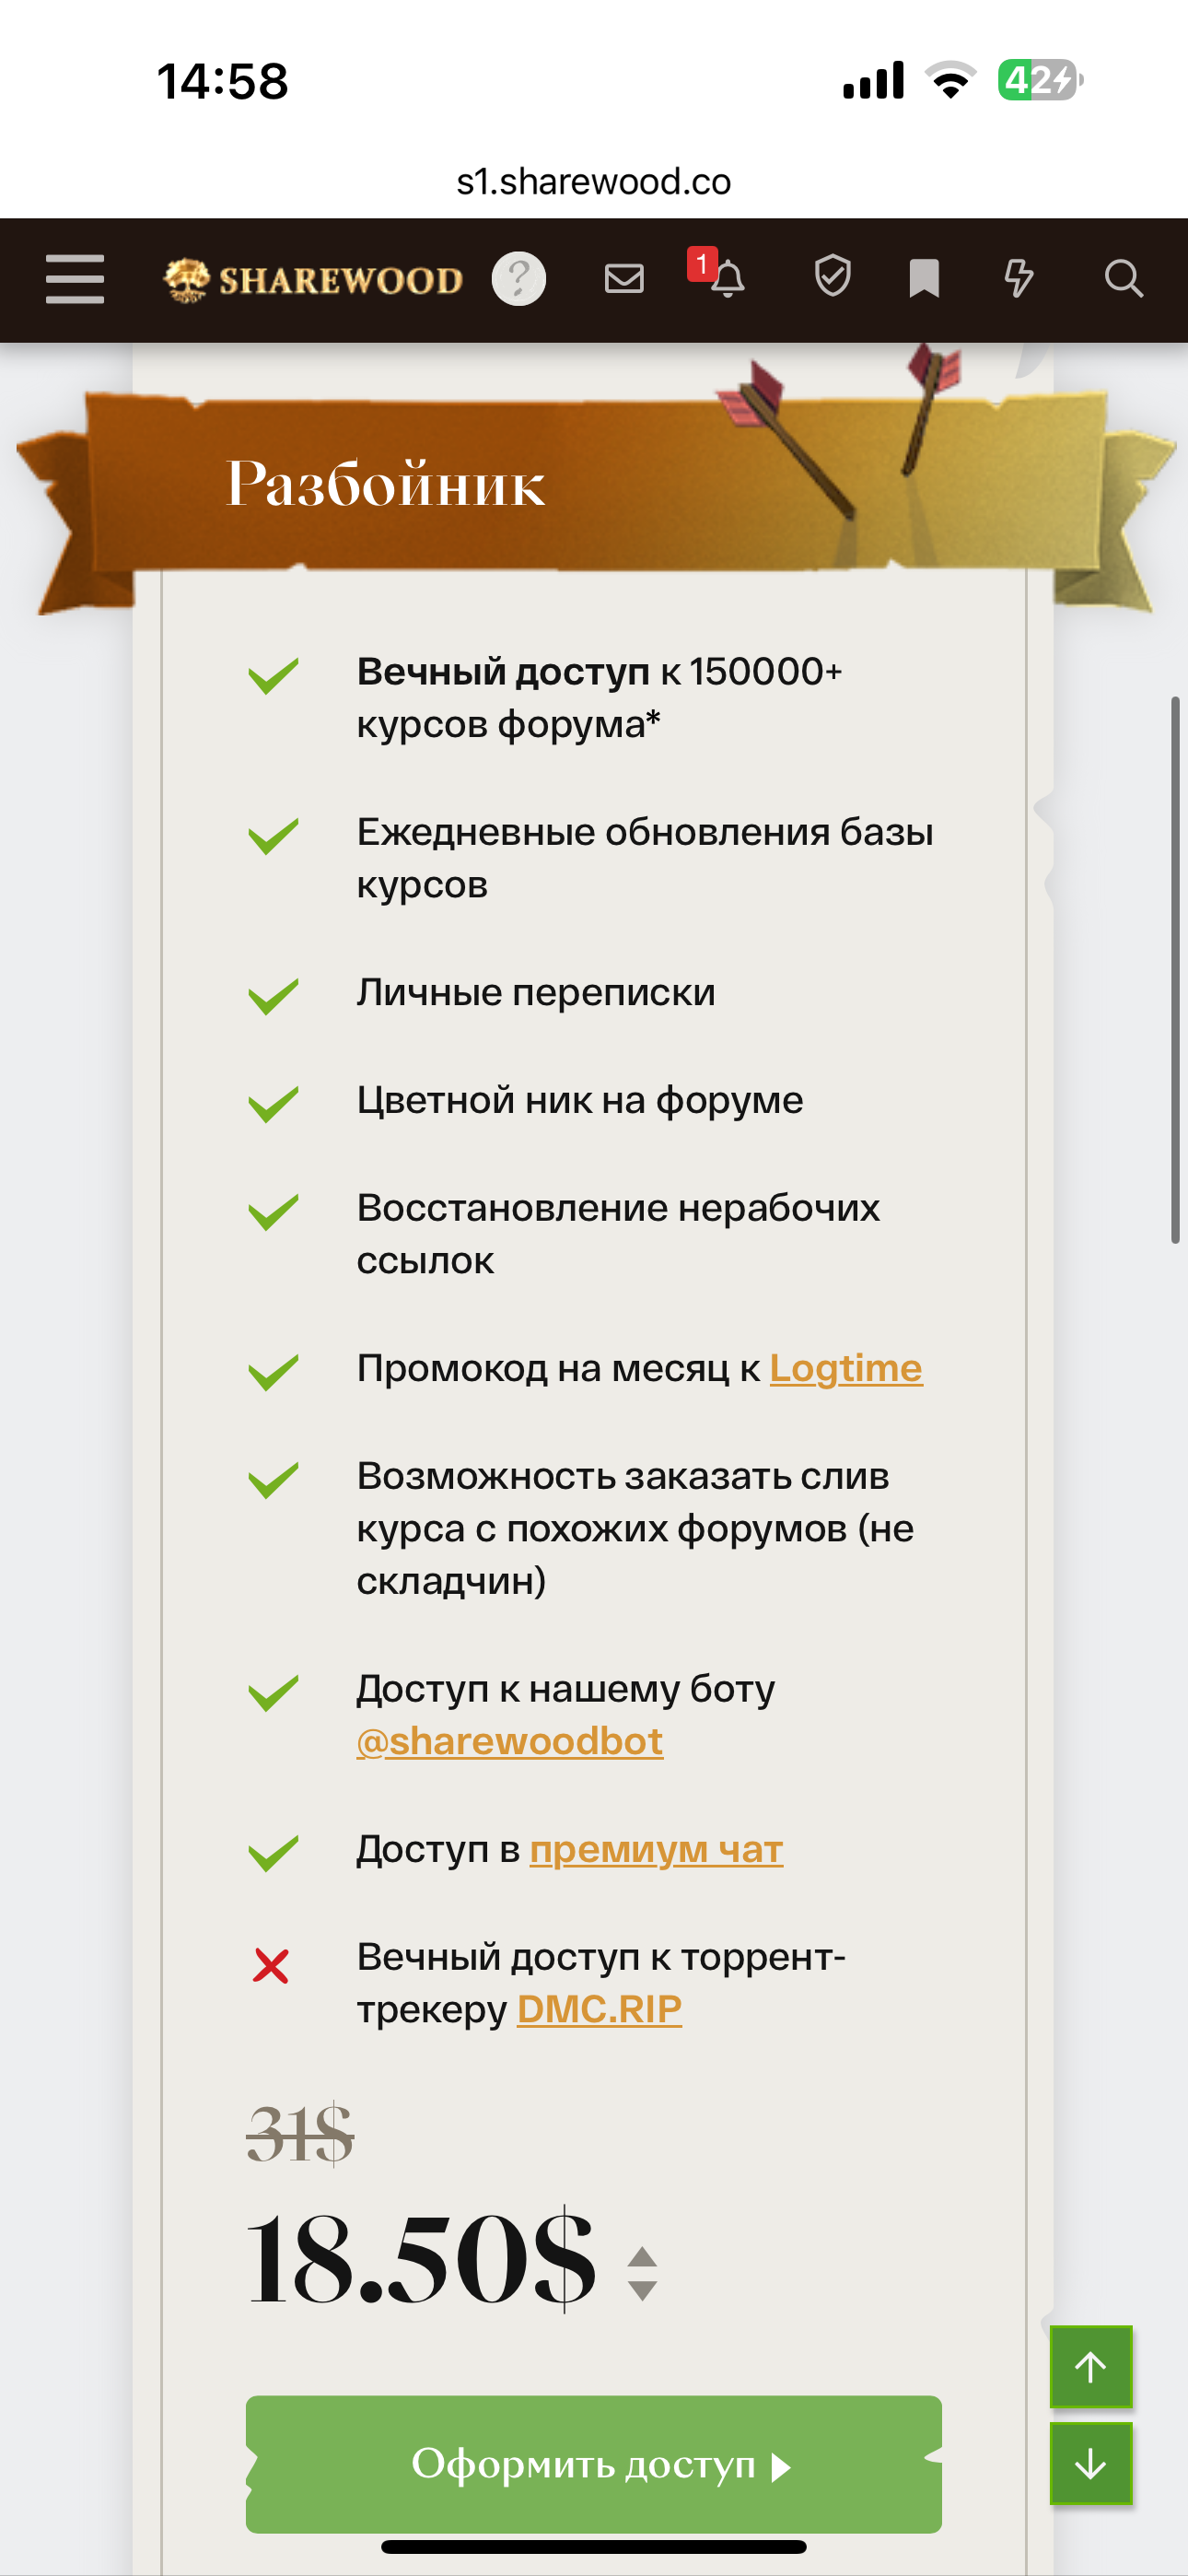Open bookmarks icon in header
The image size is (1188, 2576).
924,279
